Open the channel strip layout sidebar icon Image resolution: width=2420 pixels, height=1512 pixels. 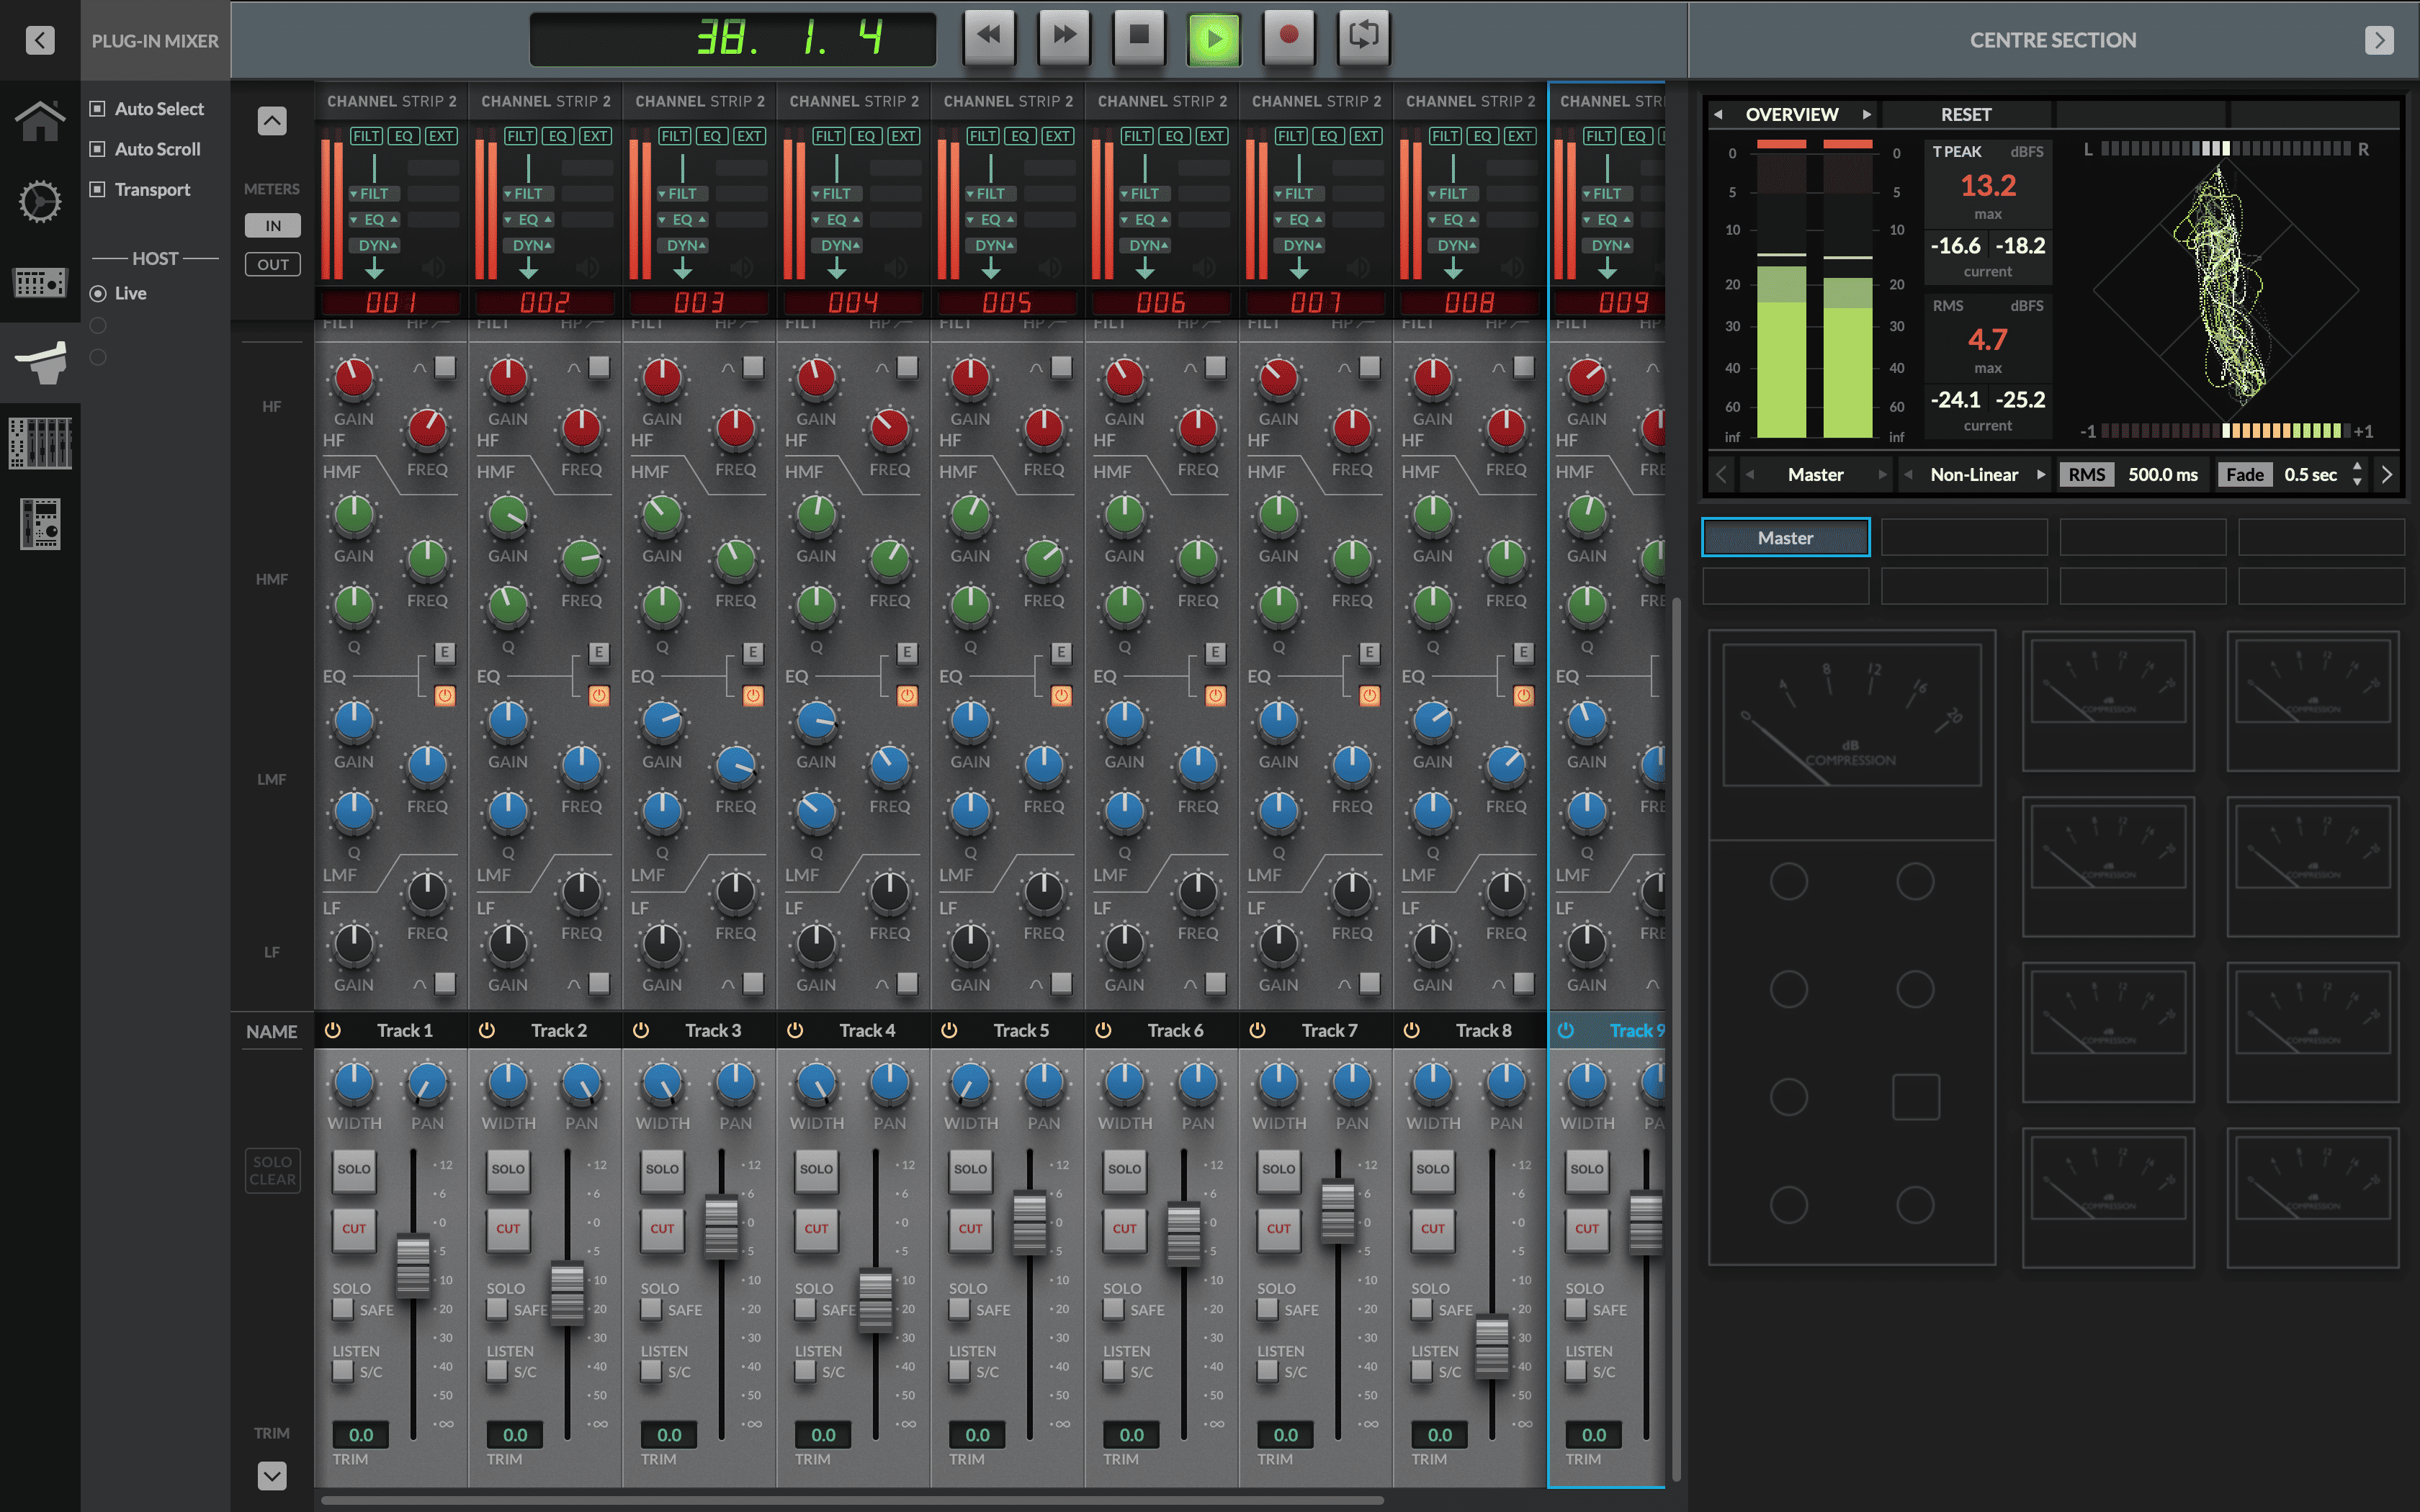coord(40,524)
